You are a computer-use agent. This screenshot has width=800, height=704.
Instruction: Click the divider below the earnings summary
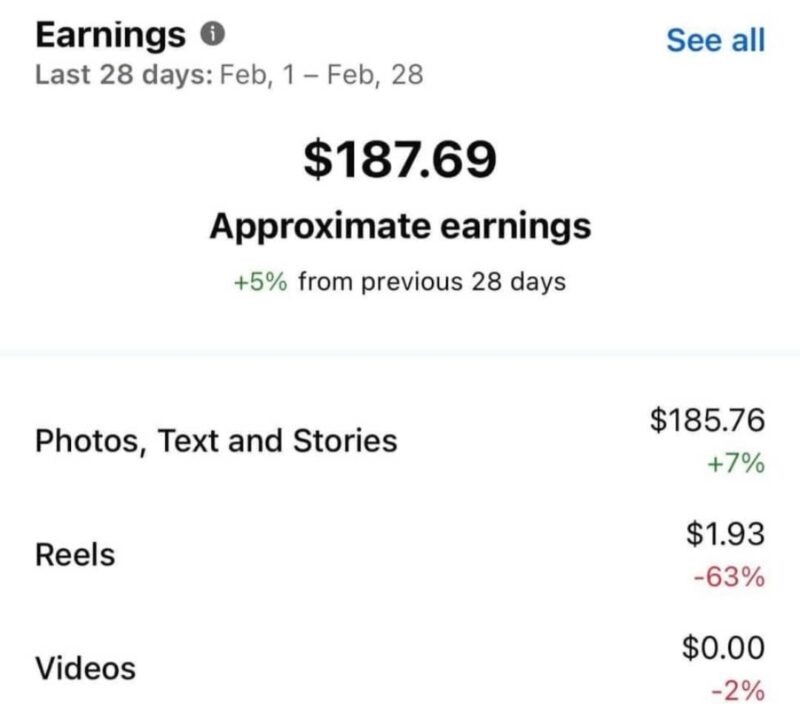[x=400, y=353]
